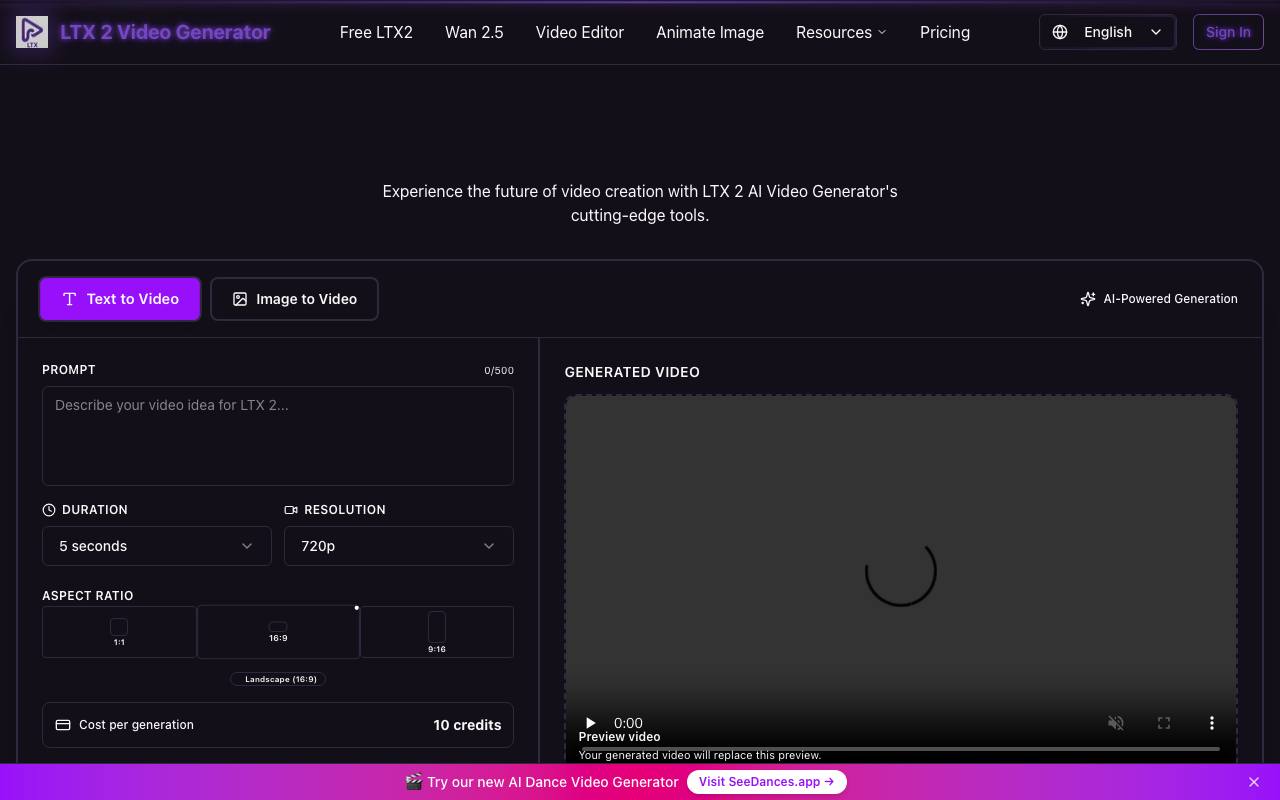
Task: Click the 0:00 video time display
Action: [628, 723]
